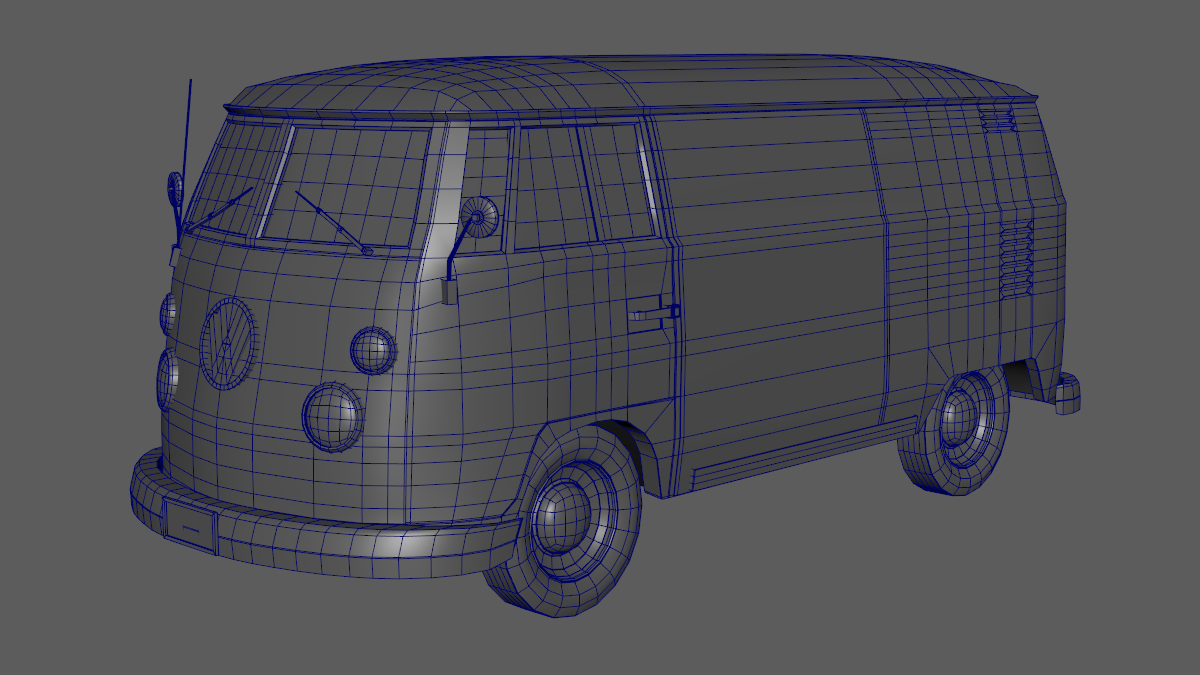Select the round mirror on van's far side

(176, 188)
